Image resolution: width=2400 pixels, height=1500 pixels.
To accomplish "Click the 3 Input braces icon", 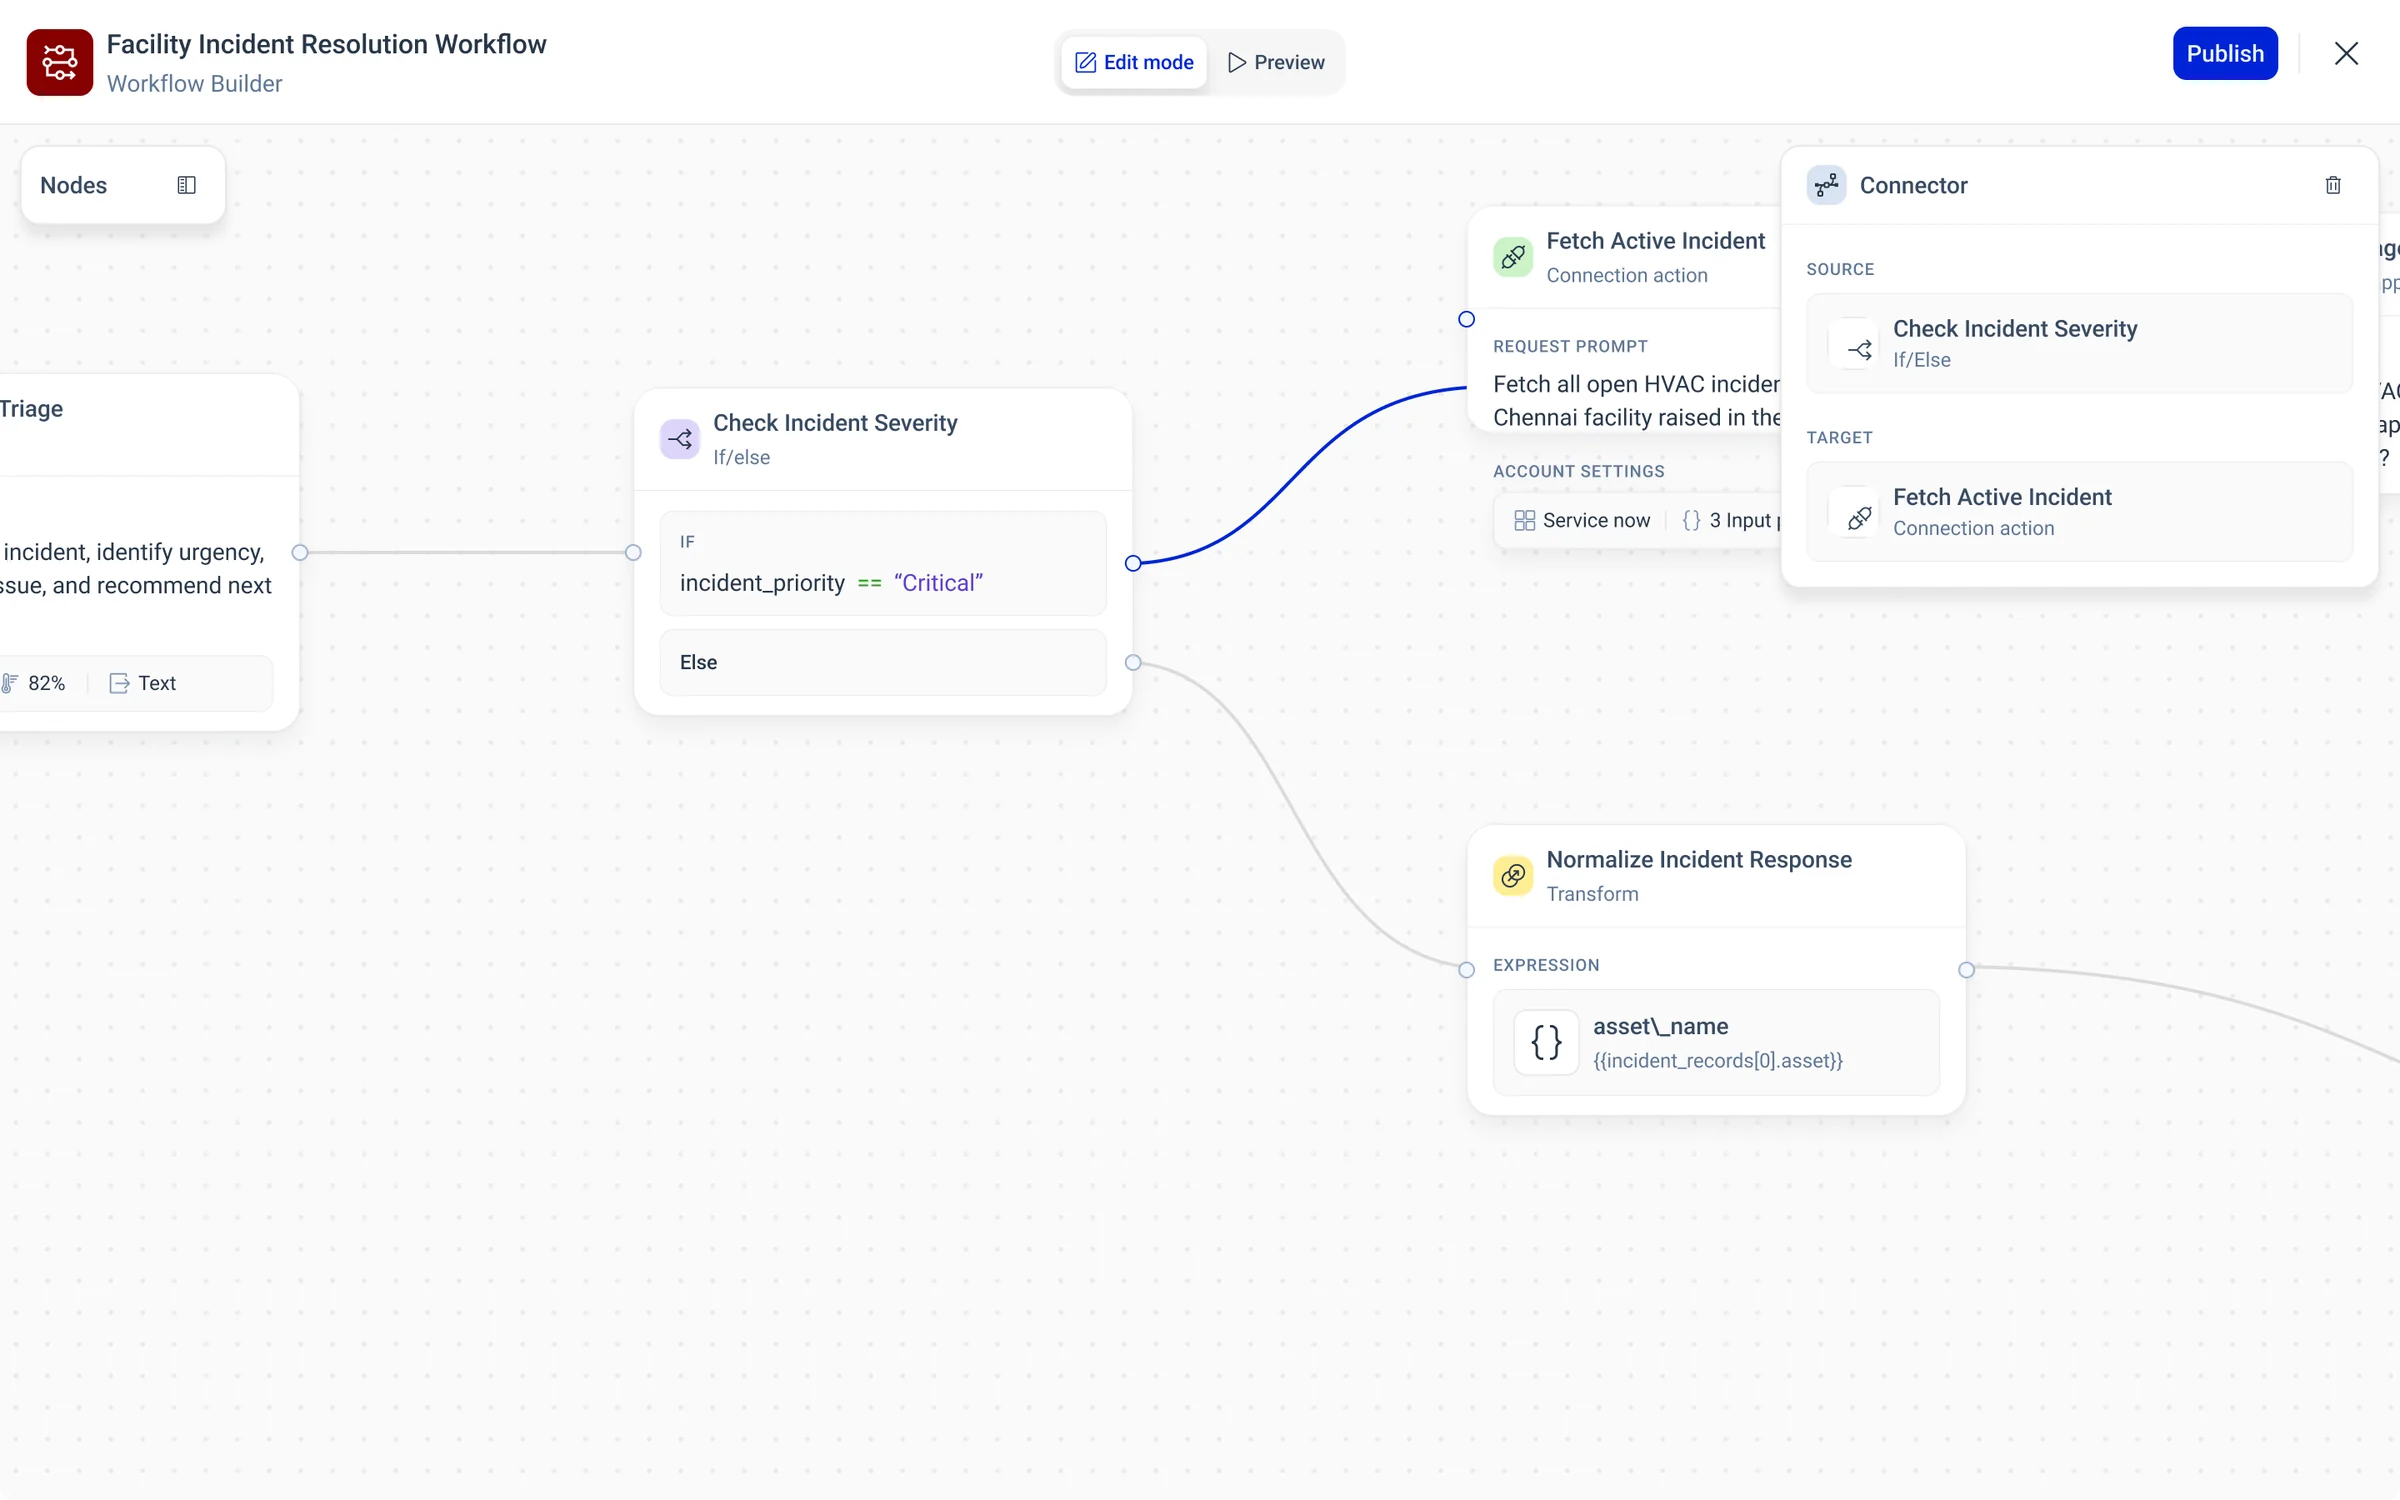I will pos(1691,520).
